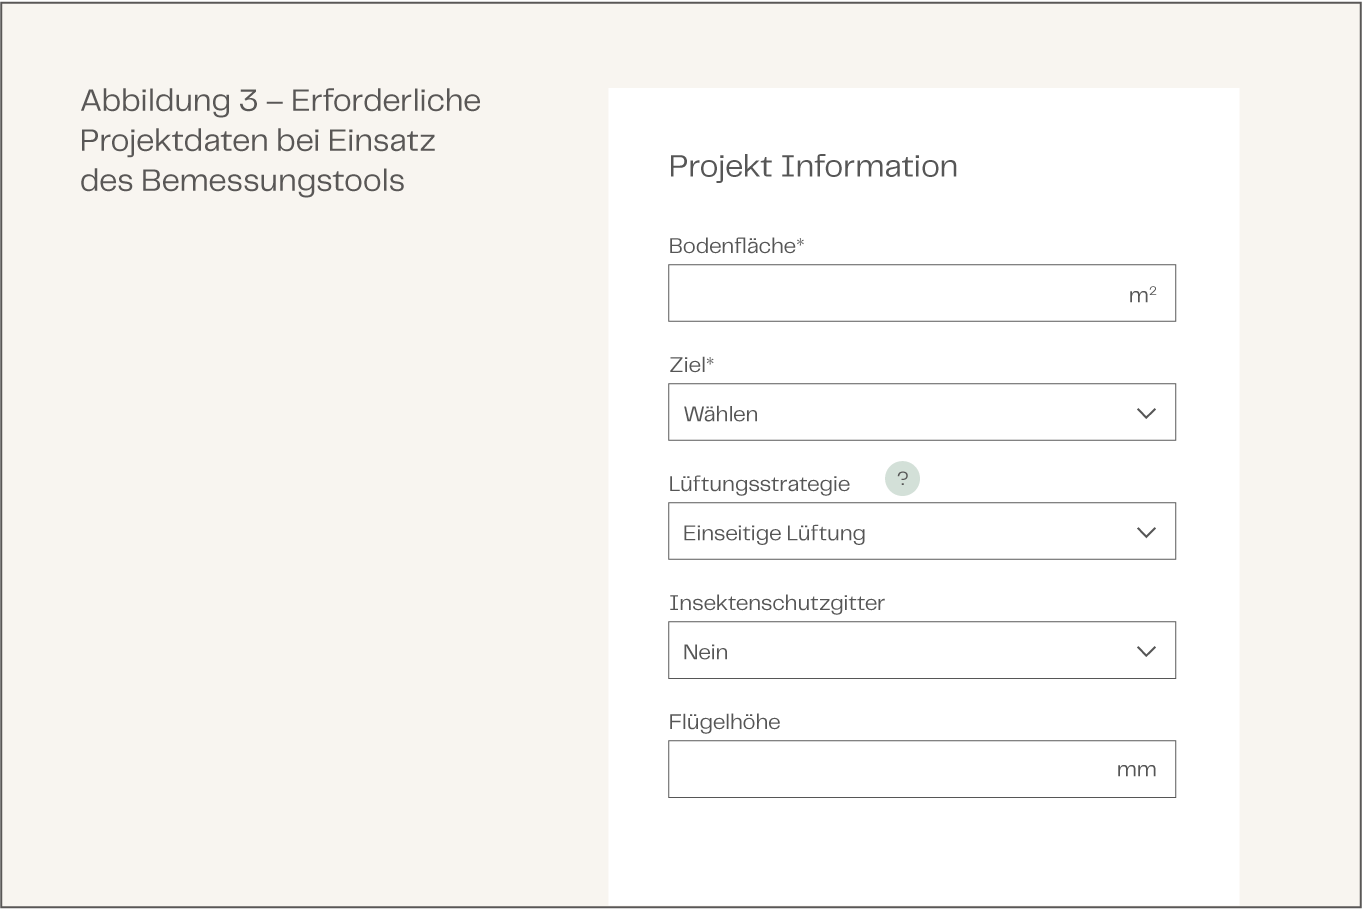Click the "Insektenschutzgitter" label

click(x=776, y=603)
